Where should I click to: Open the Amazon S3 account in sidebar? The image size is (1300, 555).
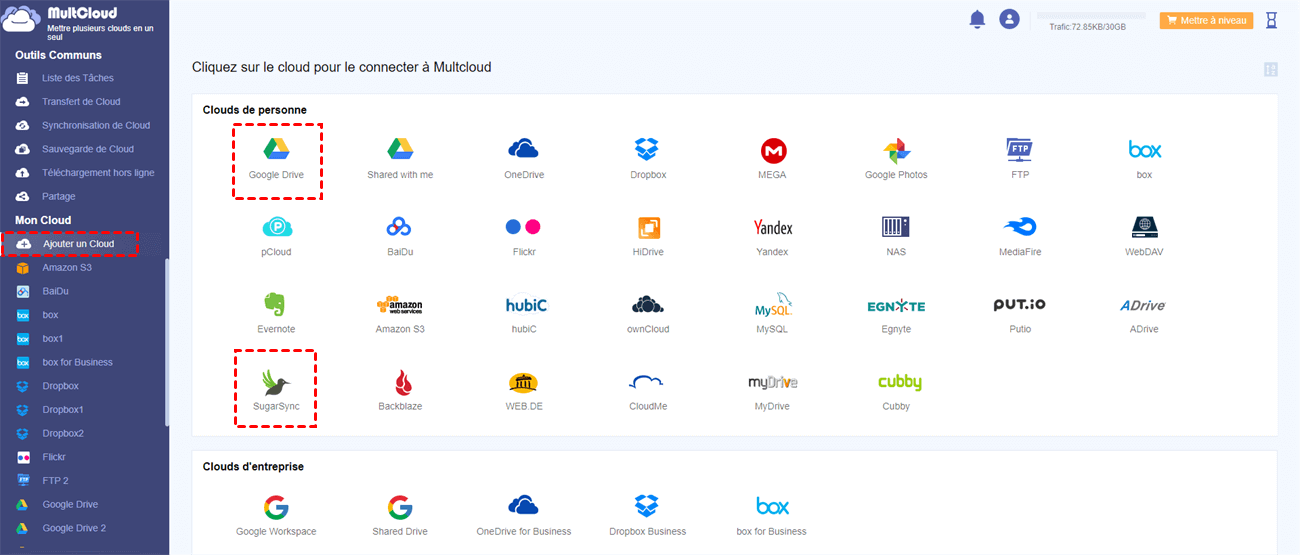pyautogui.click(x=68, y=268)
